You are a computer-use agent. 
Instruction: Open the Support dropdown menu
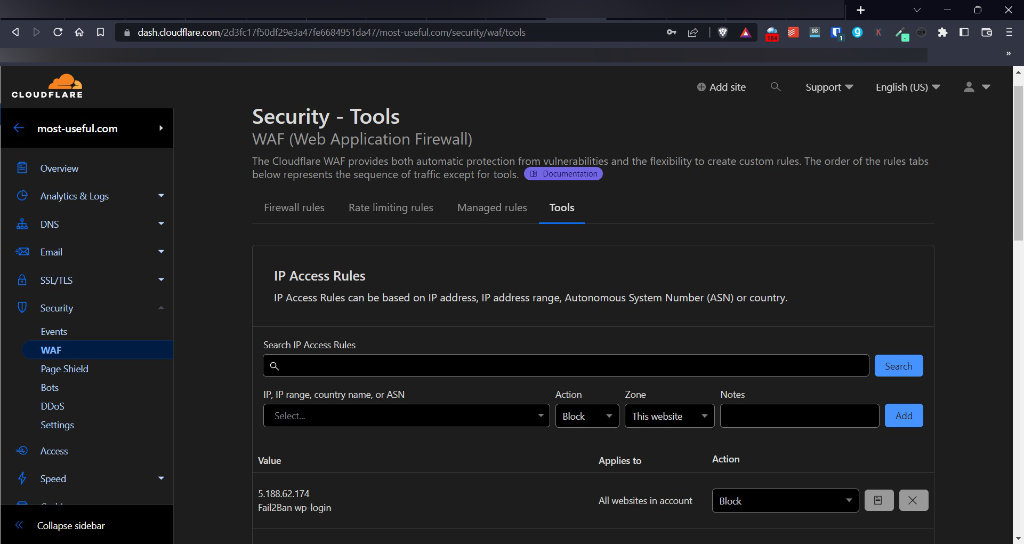click(x=829, y=87)
